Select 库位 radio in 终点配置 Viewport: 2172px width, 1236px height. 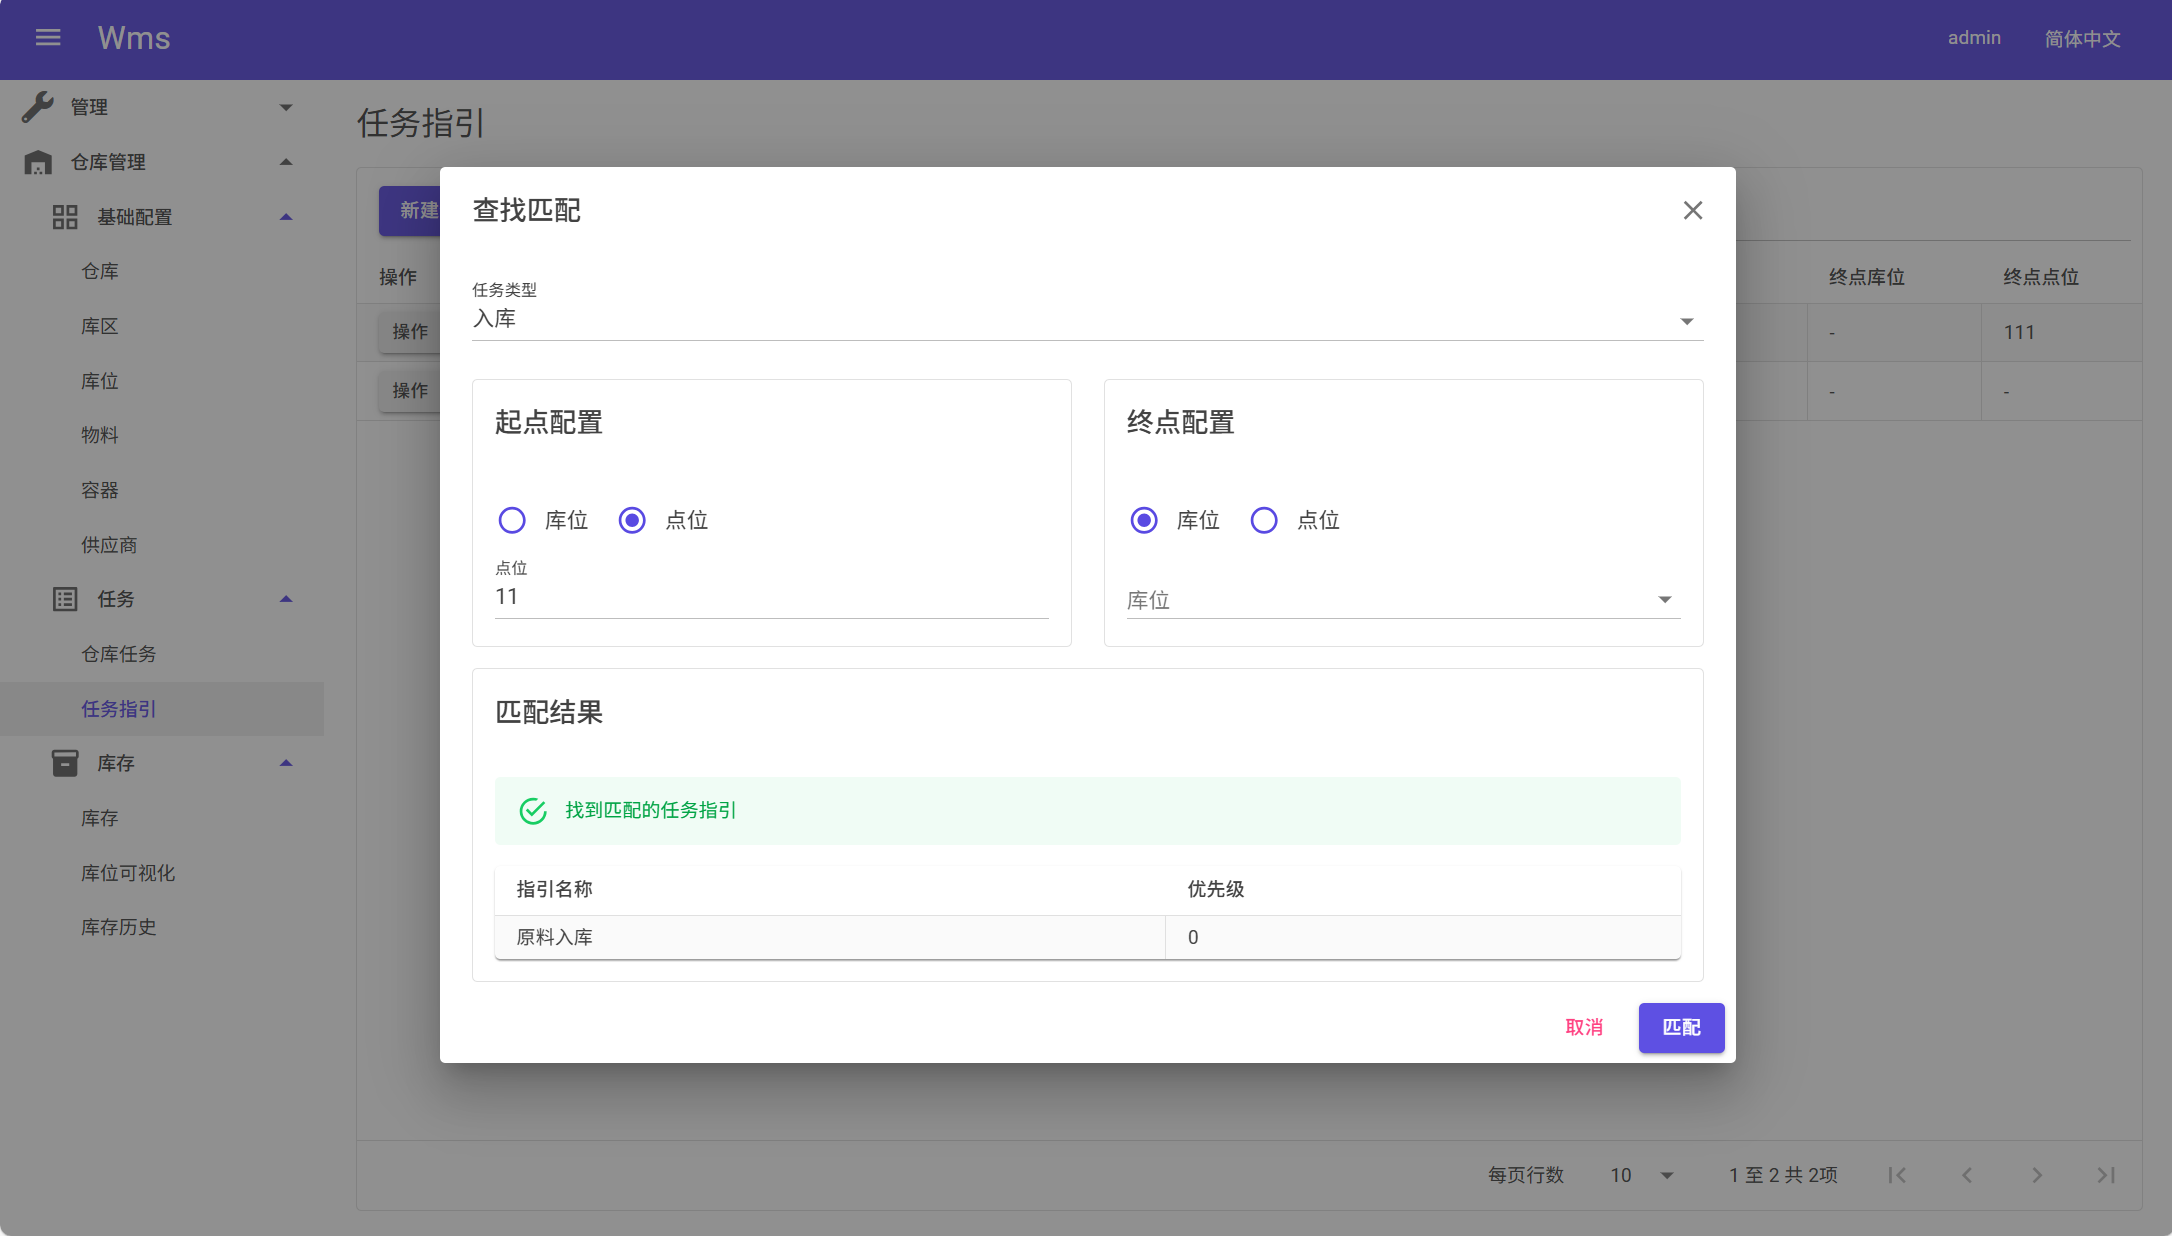point(1144,520)
